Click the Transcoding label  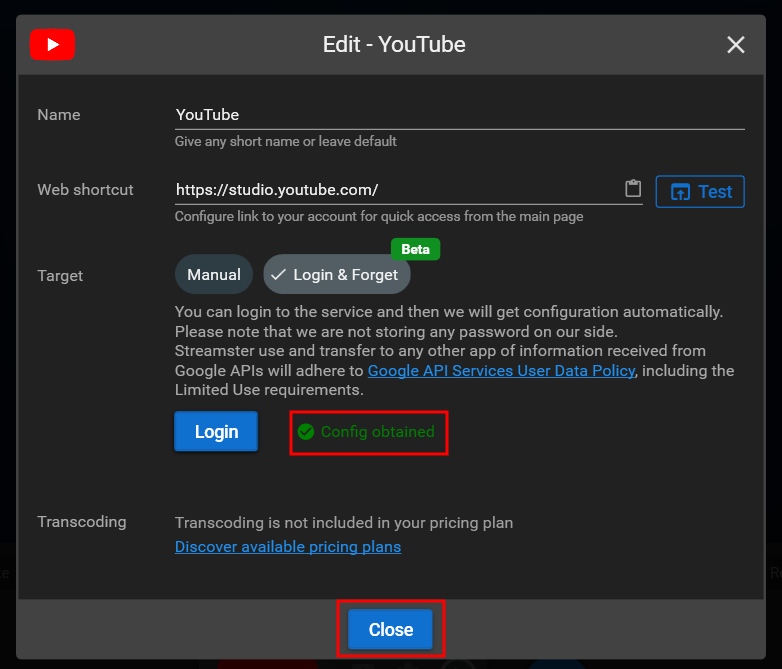[x=82, y=522]
